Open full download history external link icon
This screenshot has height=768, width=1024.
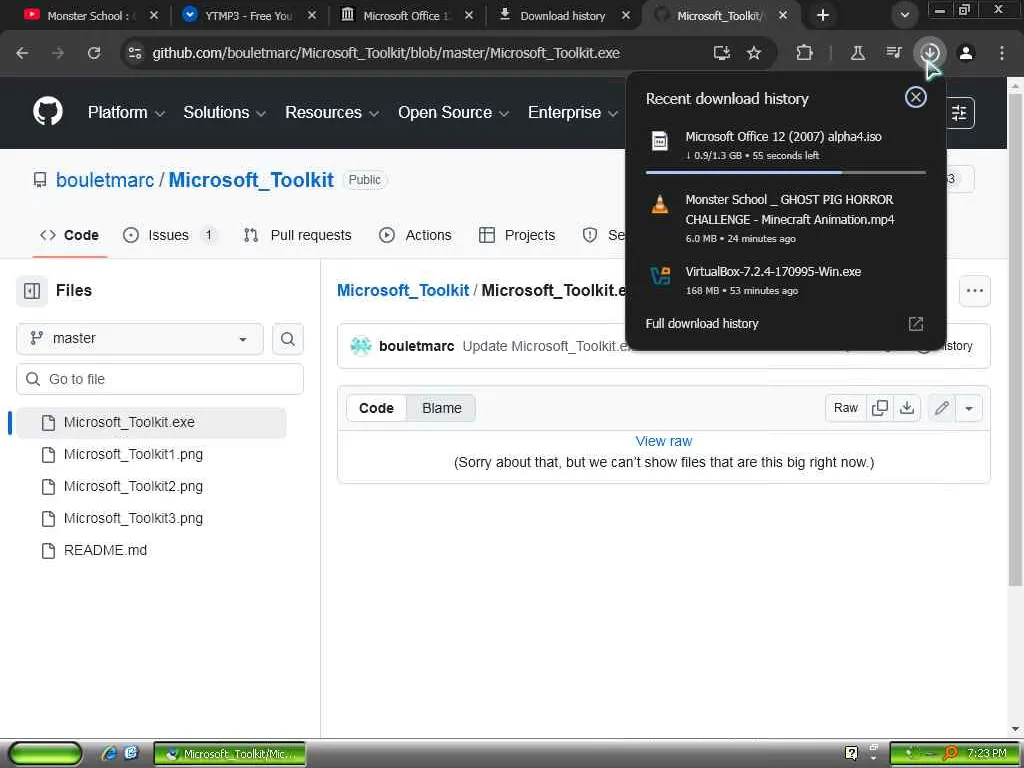click(x=916, y=324)
